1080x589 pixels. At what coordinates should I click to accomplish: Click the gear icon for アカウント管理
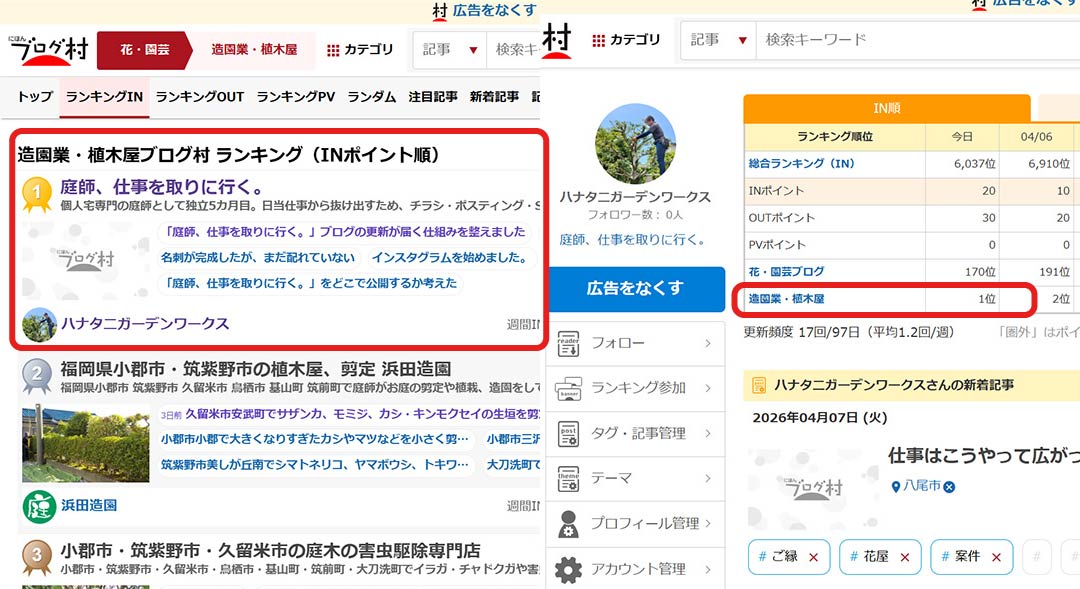tap(568, 569)
